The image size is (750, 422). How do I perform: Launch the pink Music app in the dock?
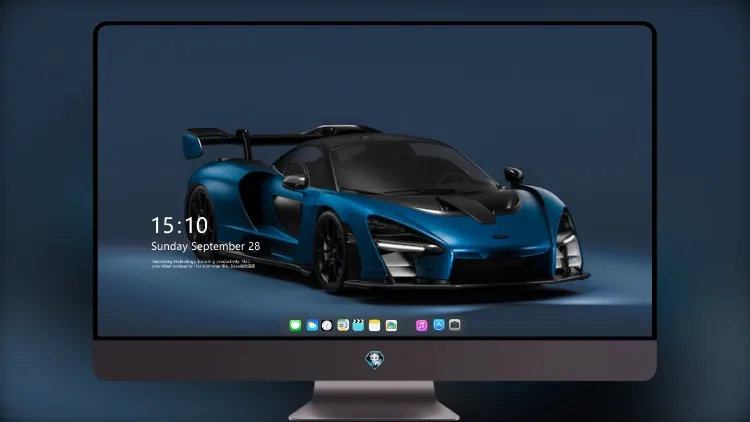click(421, 325)
